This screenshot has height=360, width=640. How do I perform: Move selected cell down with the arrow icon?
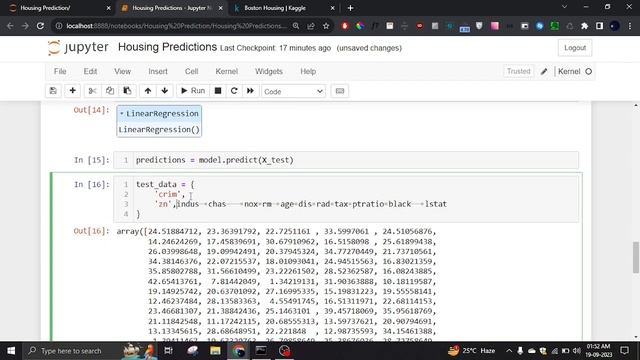(164, 91)
